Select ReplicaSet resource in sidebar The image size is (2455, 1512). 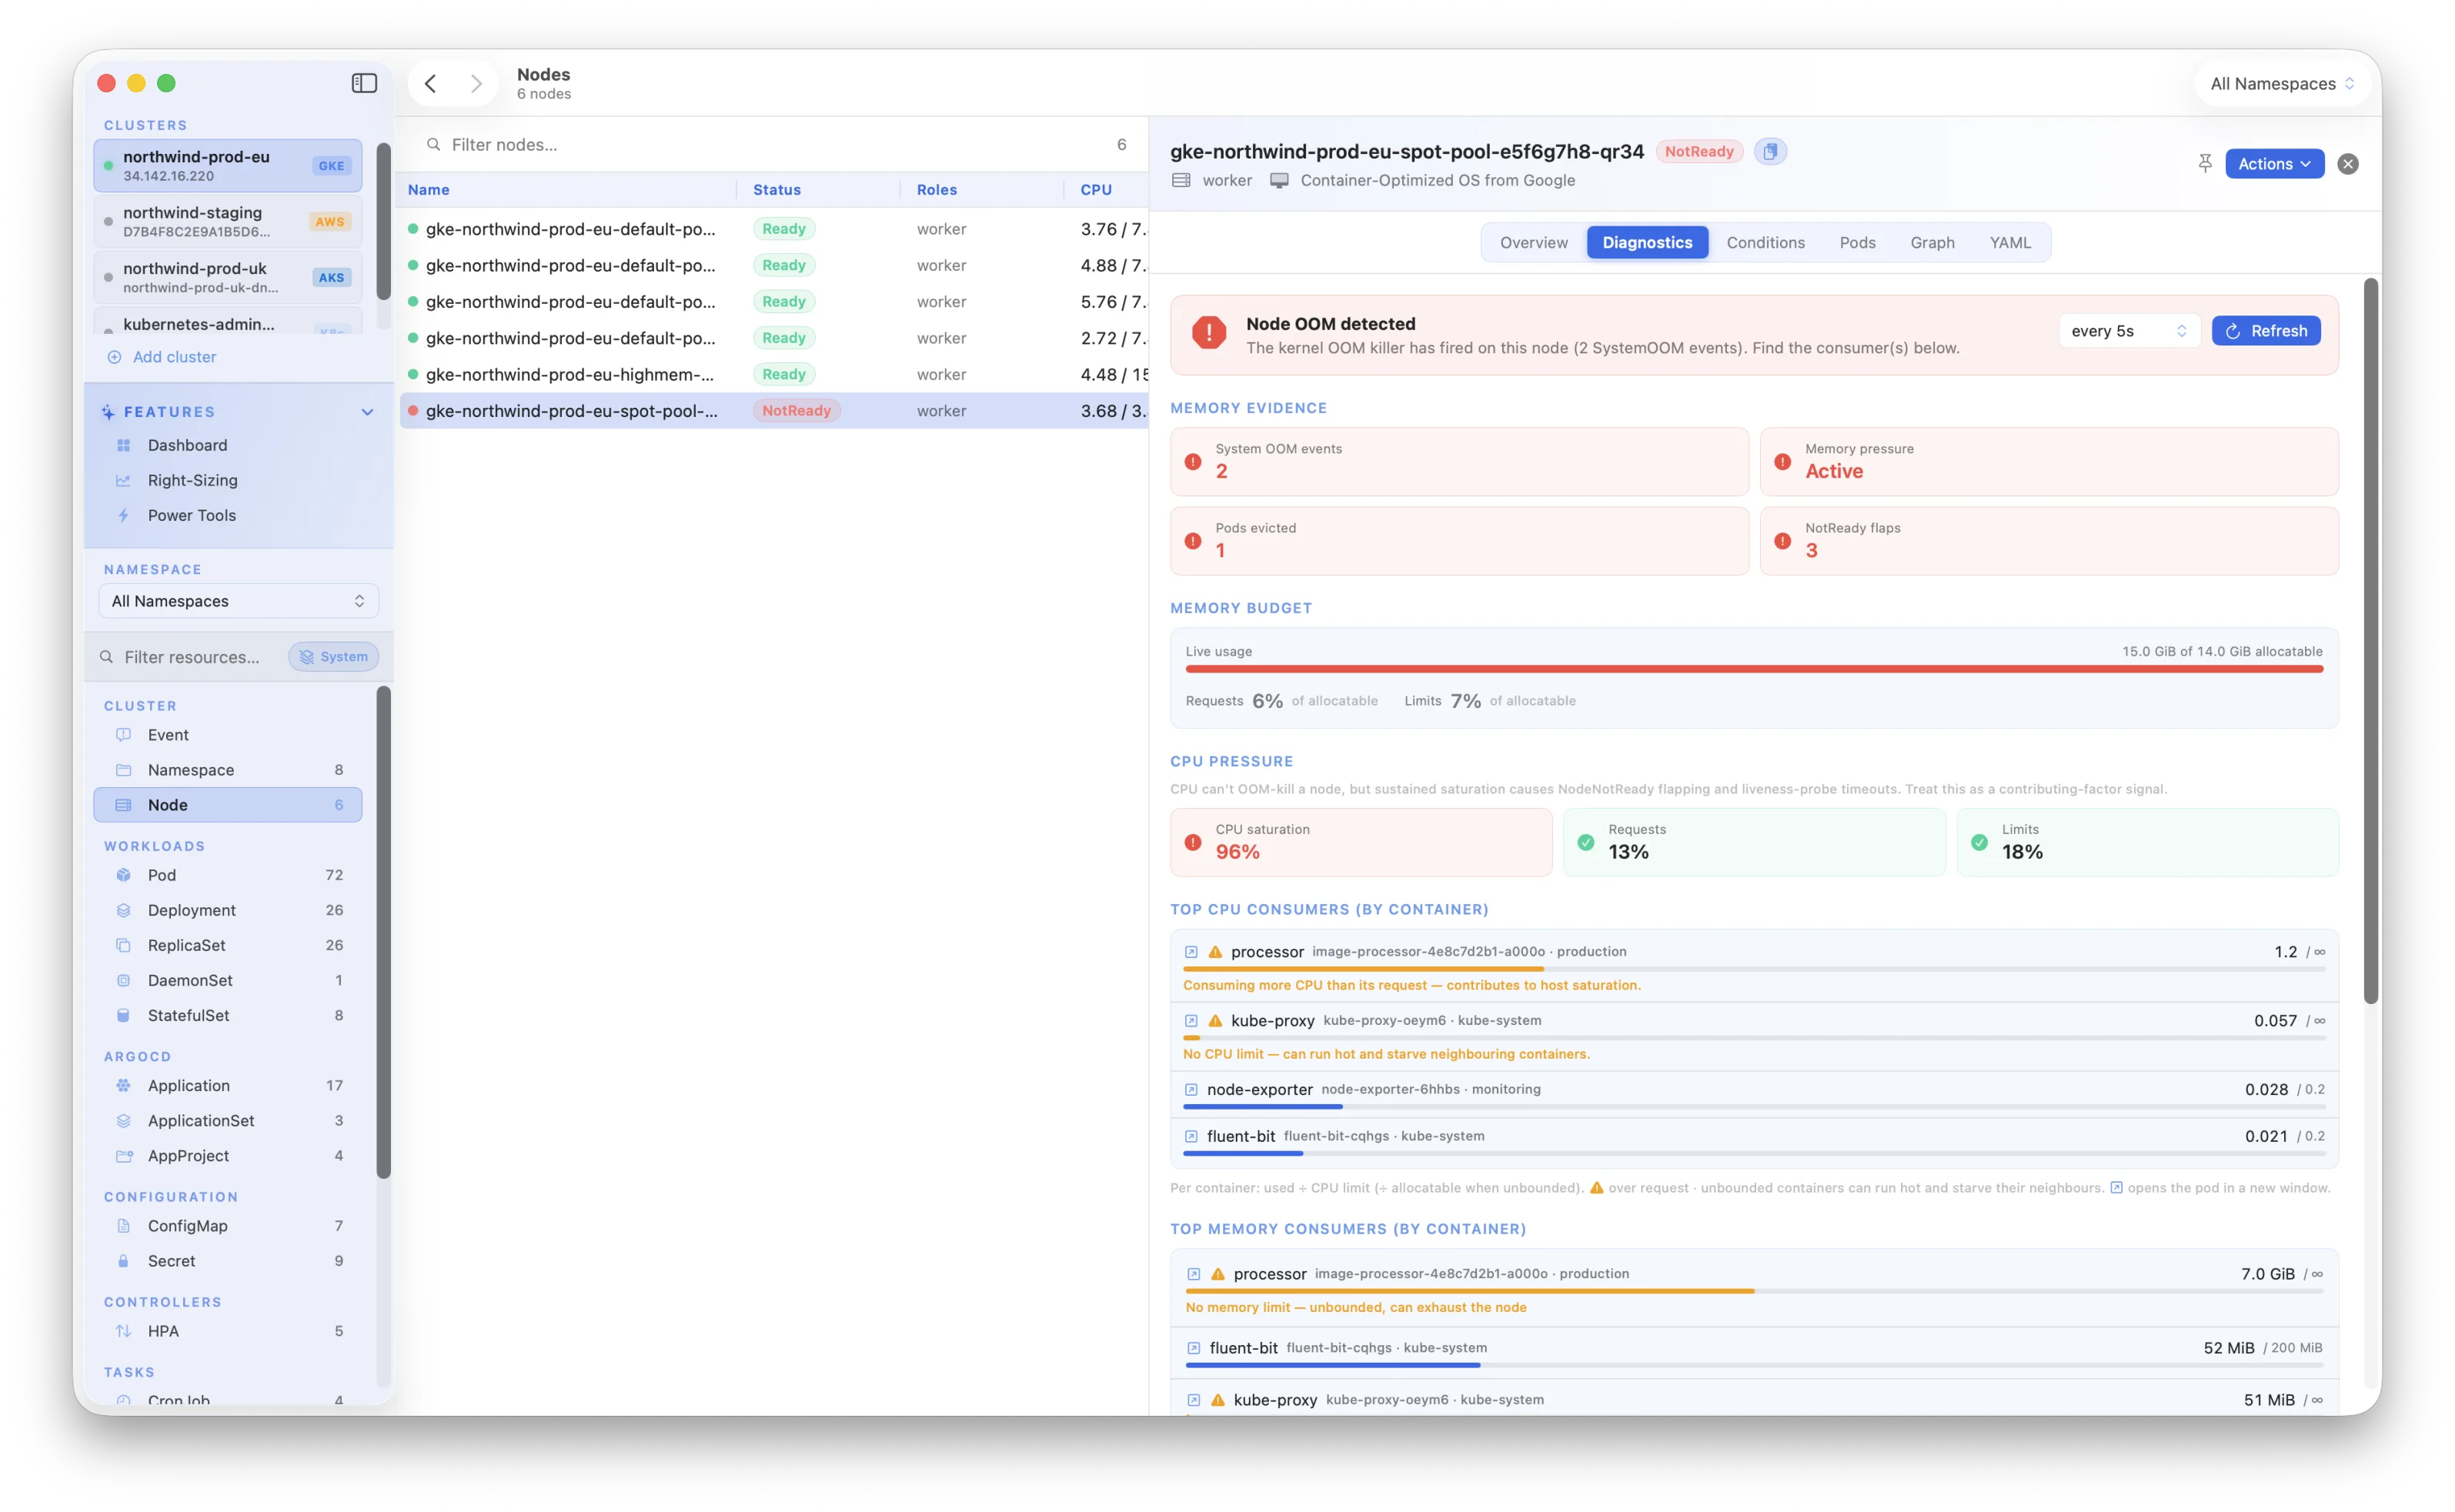pyautogui.click(x=228, y=945)
